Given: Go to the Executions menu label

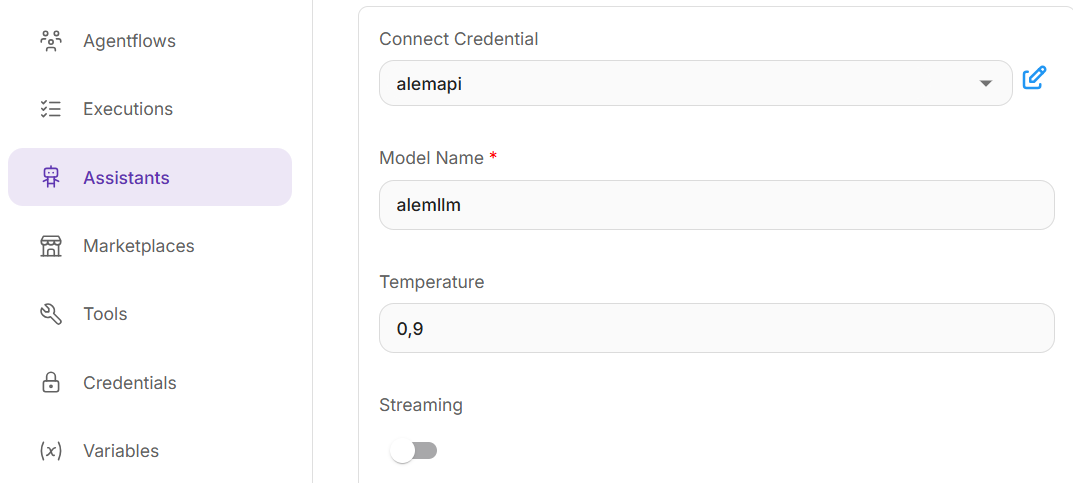Looking at the screenshot, I should pyautogui.click(x=128, y=109).
